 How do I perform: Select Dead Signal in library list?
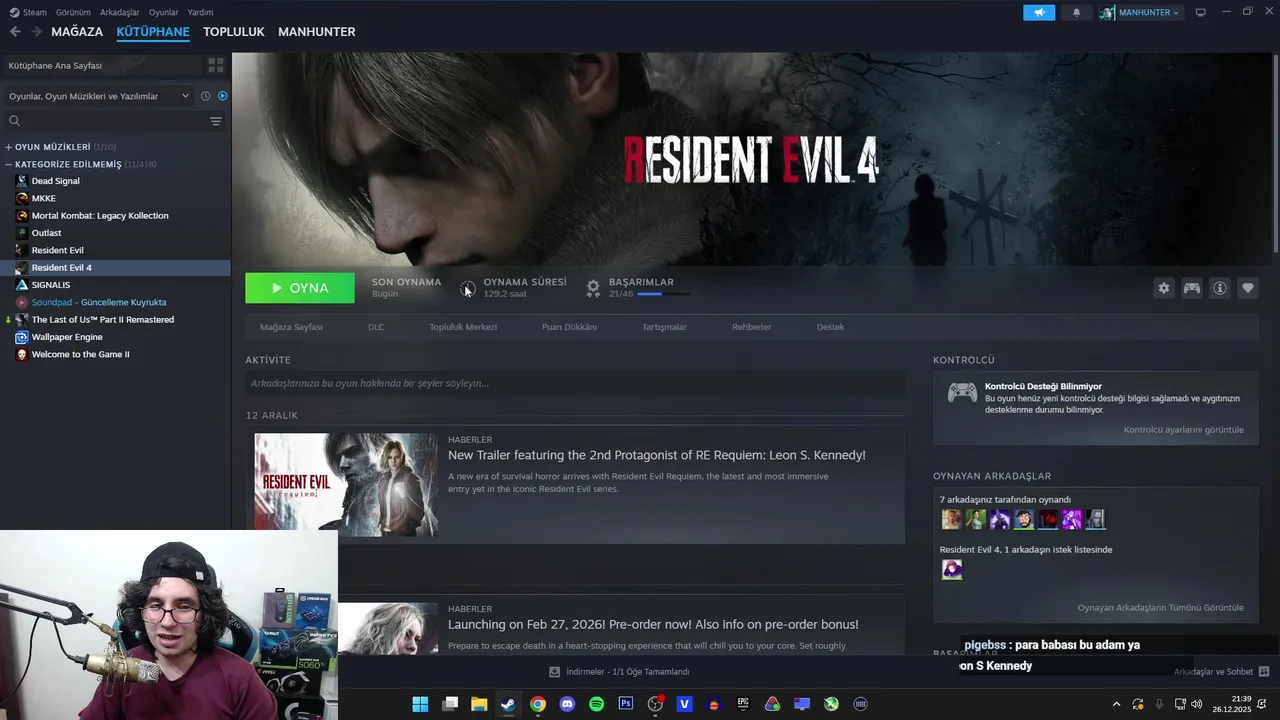pos(55,181)
